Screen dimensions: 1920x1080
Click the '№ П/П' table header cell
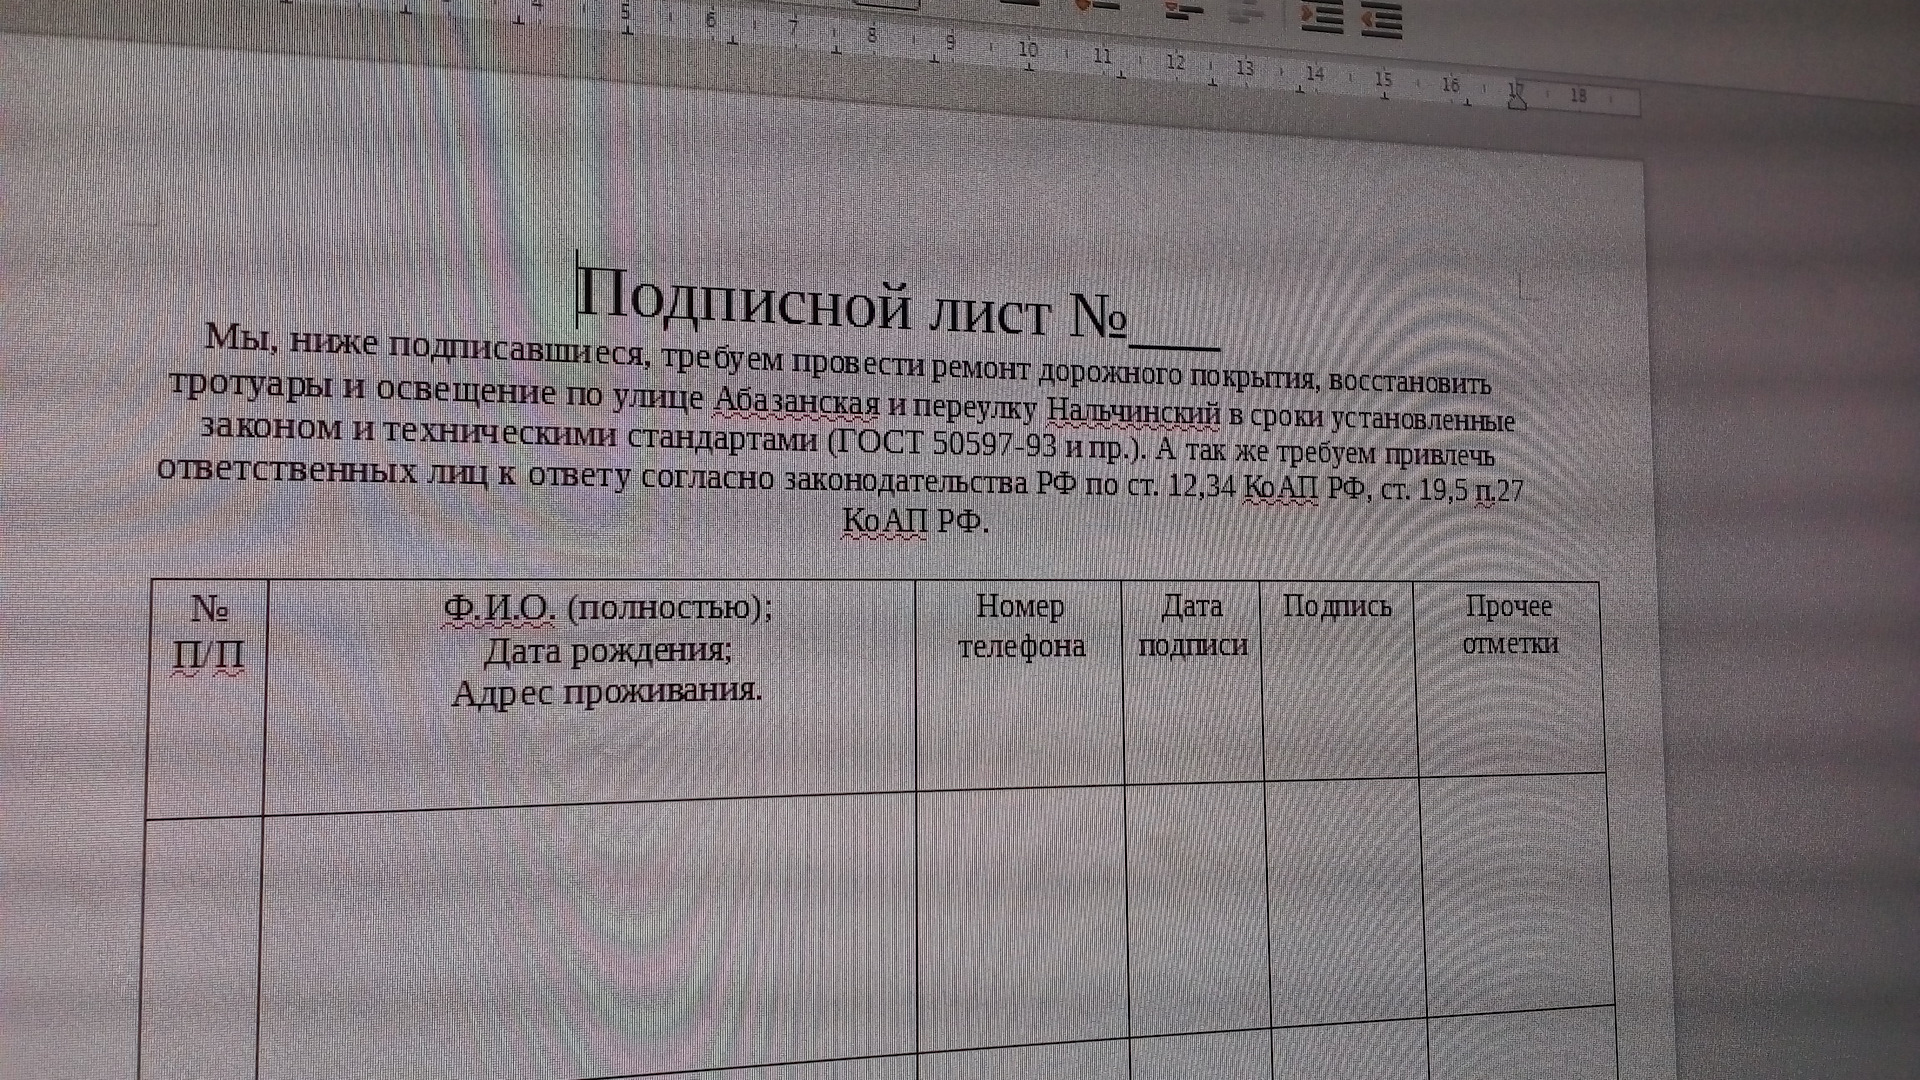(x=207, y=697)
